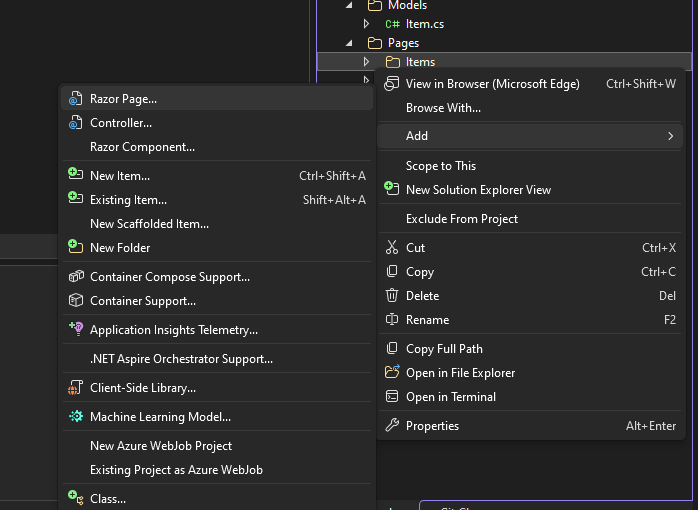698x510 pixels.
Task: Choose Razor Page... from the Add submenu
Action: [x=217, y=99]
